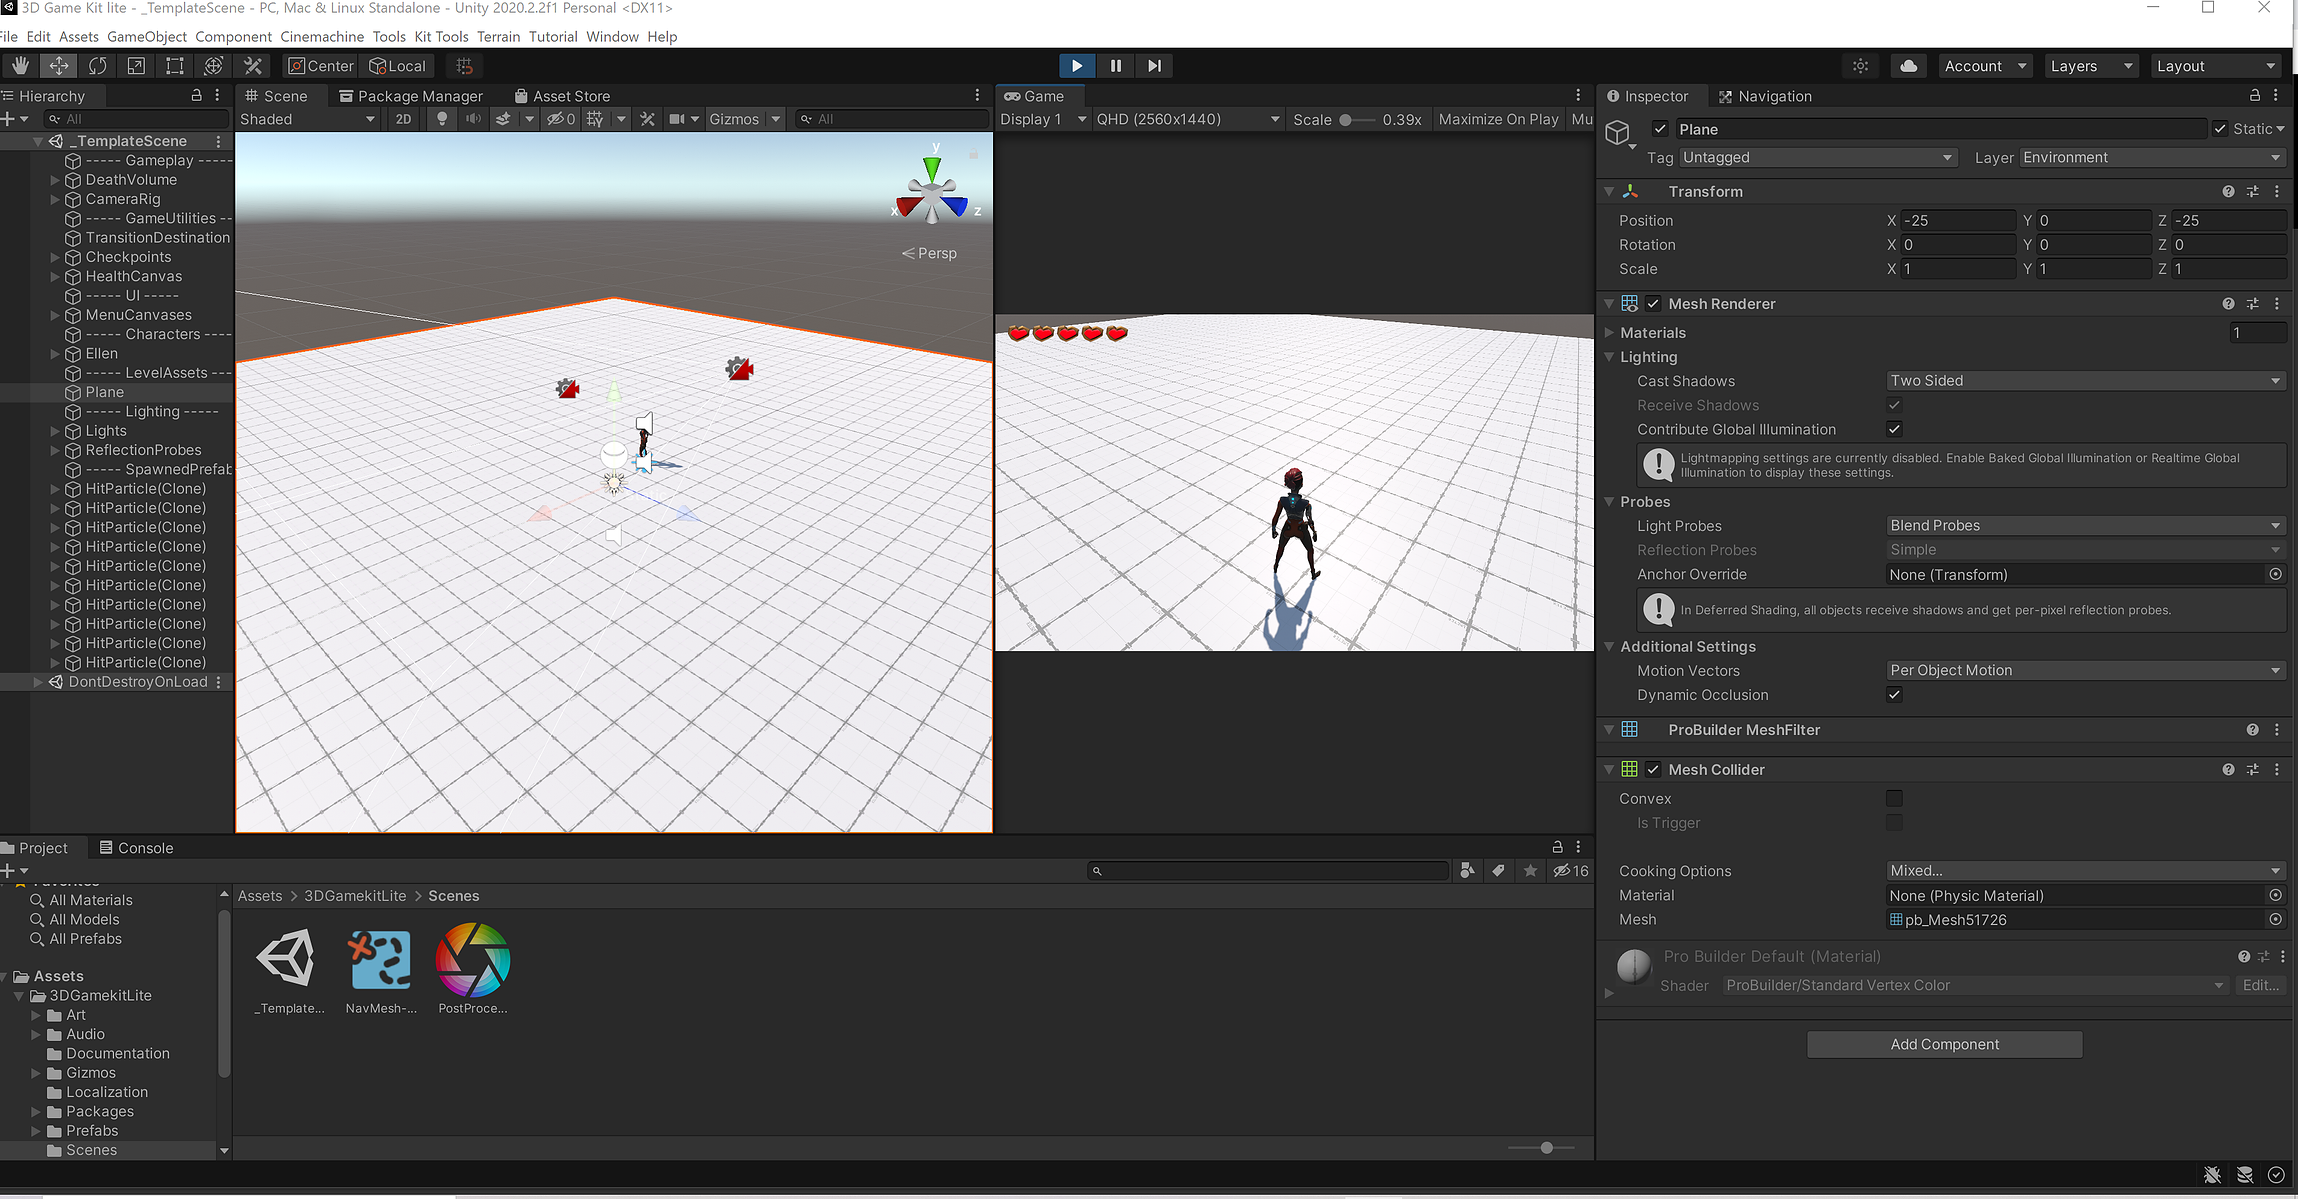Open the Layer dropdown showing Environment
The height and width of the screenshot is (1199, 2298).
coord(2153,158)
